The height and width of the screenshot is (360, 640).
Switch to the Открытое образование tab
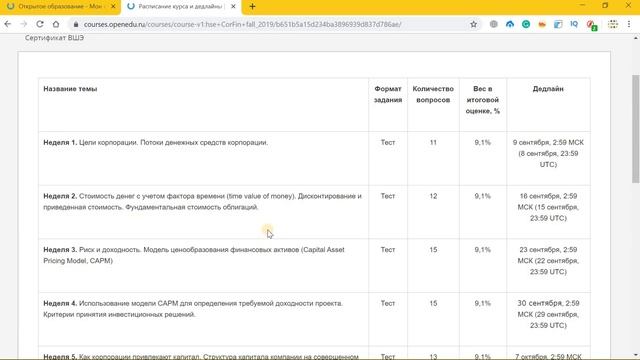pos(60,7)
